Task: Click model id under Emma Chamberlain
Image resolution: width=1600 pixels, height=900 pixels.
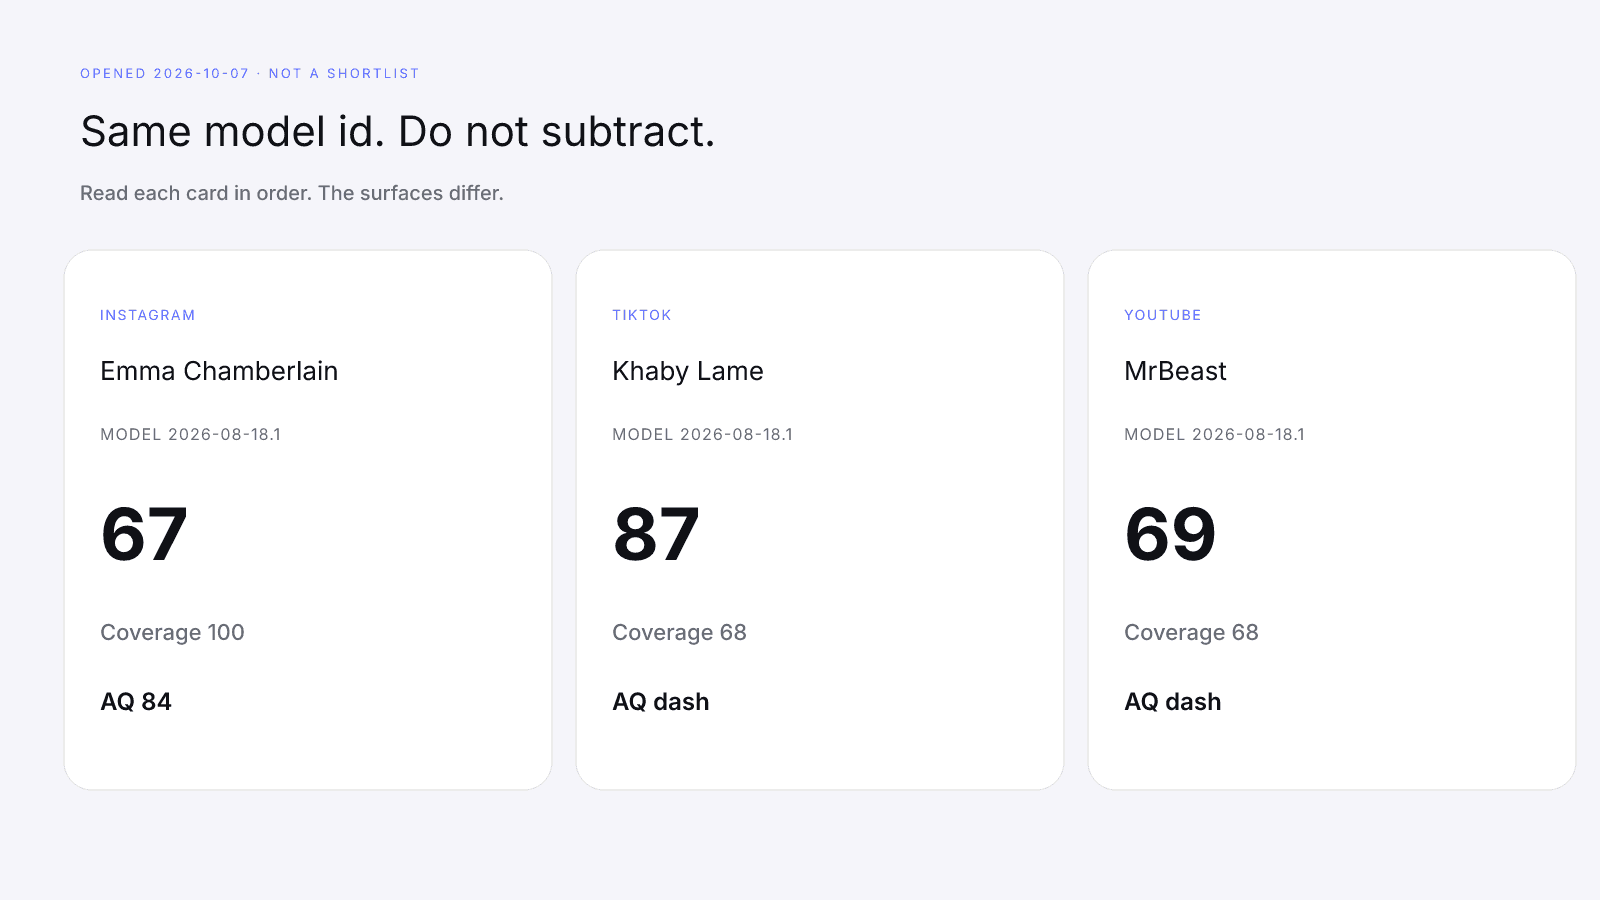Action: (191, 434)
